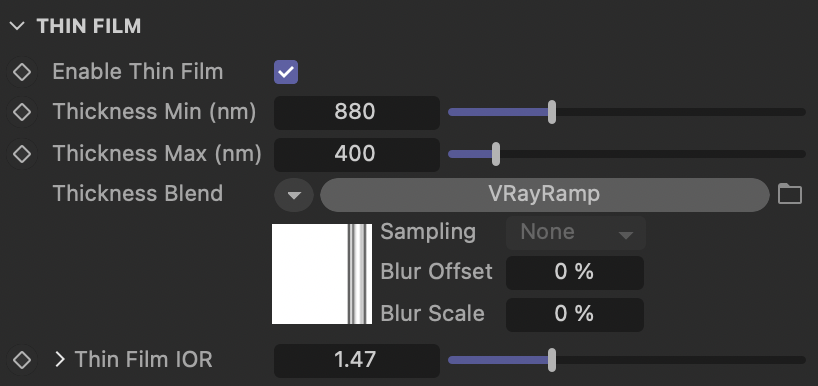818x386 pixels.
Task: Open the Sampling dropdown
Action: (576, 233)
